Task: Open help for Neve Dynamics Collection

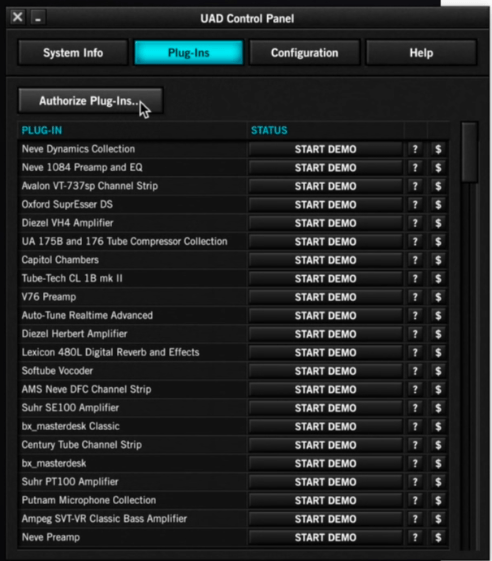Action: click(x=415, y=149)
